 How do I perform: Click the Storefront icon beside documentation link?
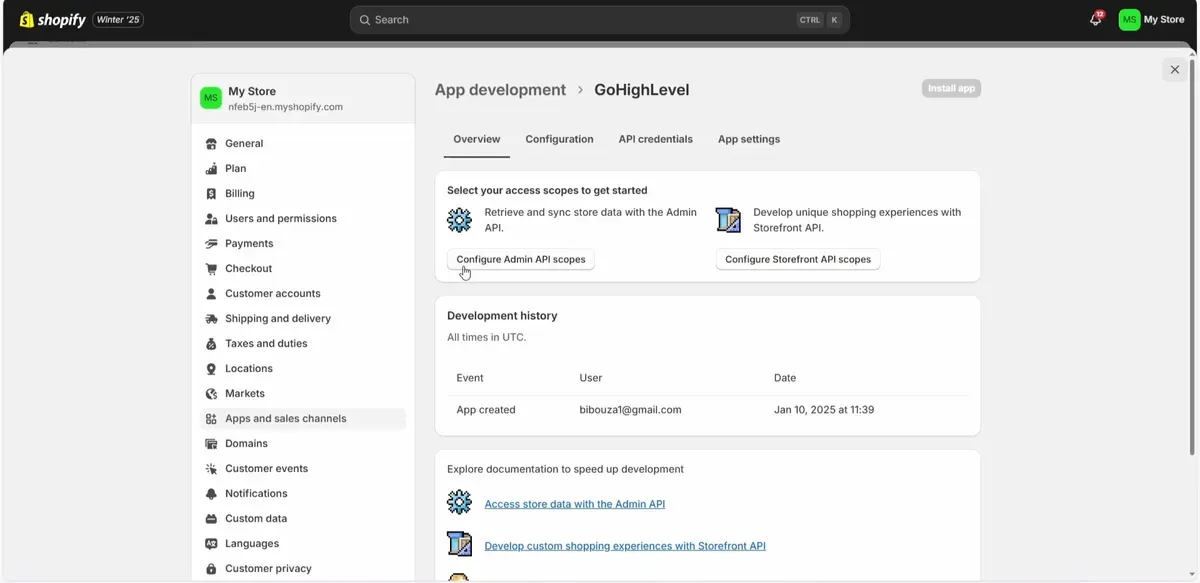pos(459,544)
